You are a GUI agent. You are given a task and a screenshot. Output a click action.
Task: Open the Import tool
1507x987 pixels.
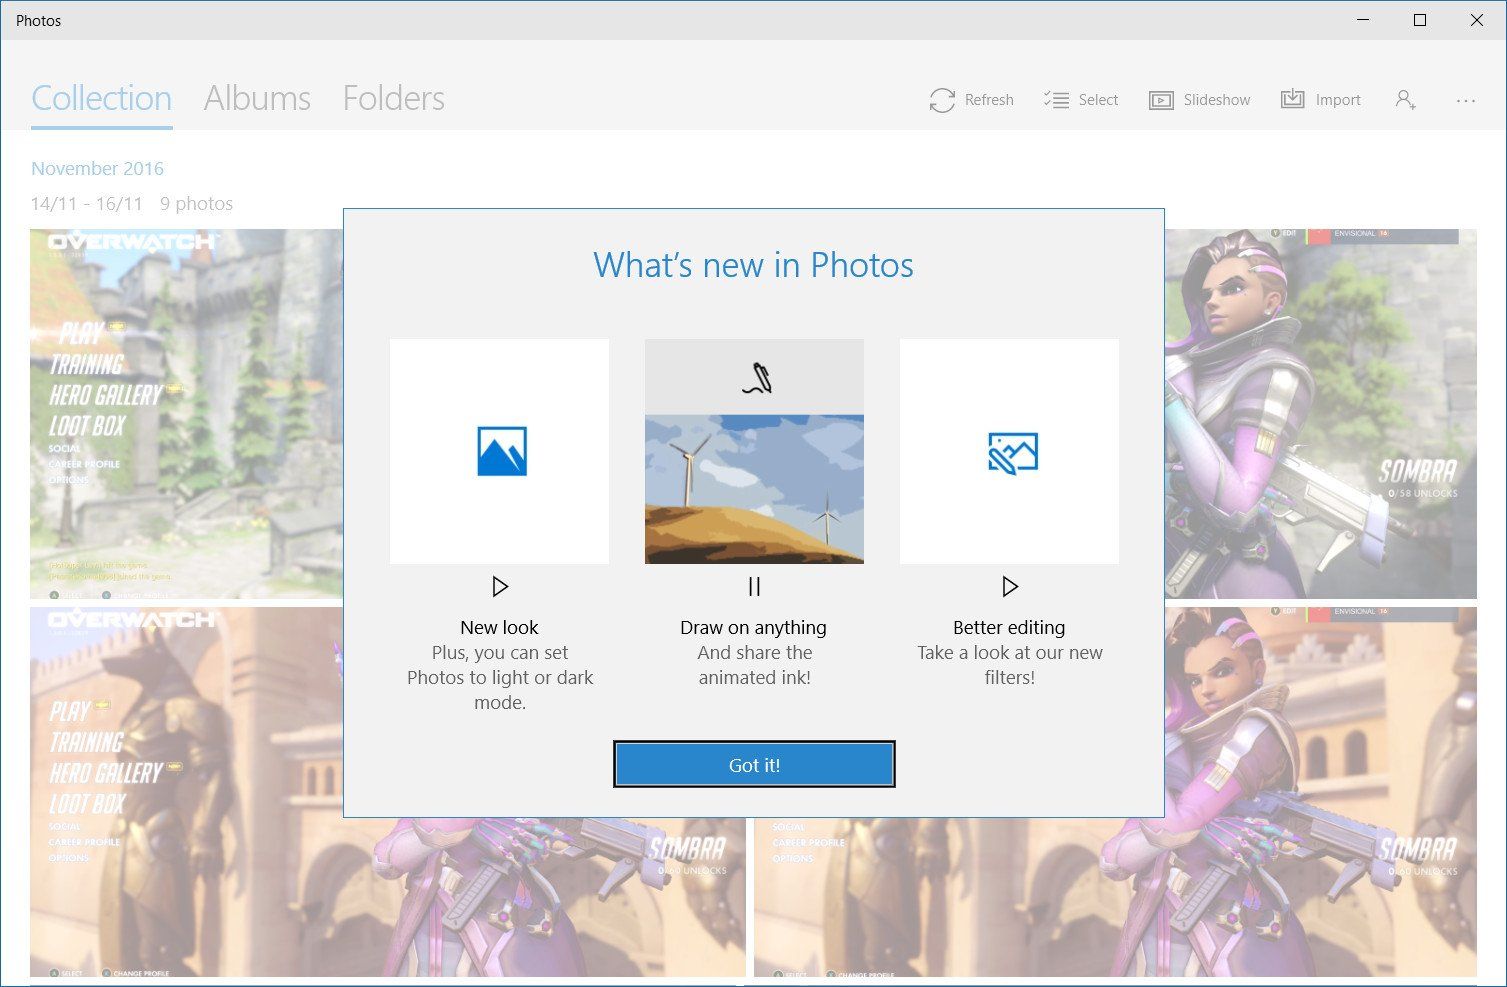point(1293,100)
